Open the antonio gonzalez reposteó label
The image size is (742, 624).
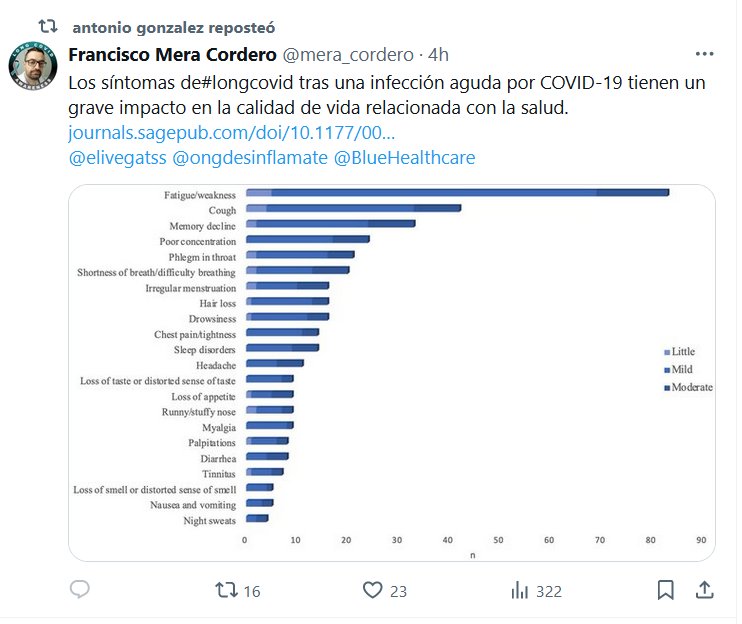pyautogui.click(x=175, y=26)
